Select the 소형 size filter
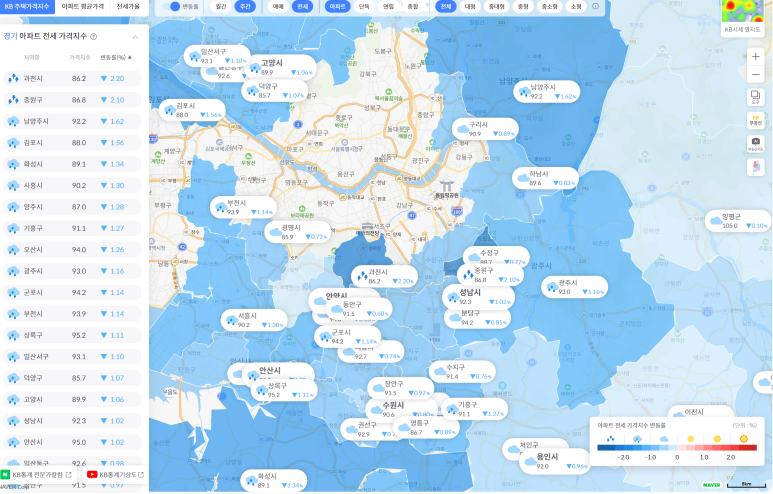This screenshot has width=773, height=494. pos(576,6)
